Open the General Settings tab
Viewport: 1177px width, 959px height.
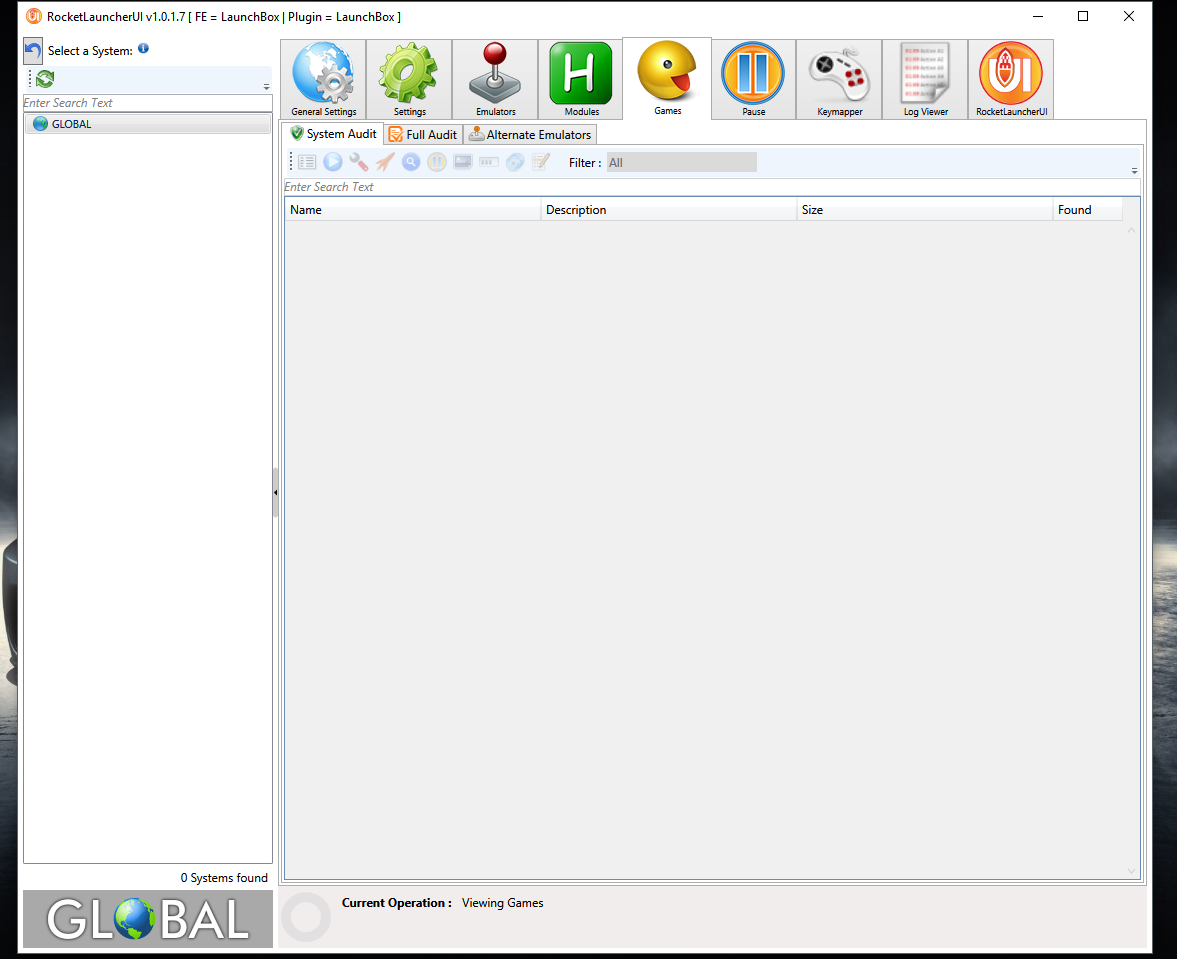[x=324, y=80]
